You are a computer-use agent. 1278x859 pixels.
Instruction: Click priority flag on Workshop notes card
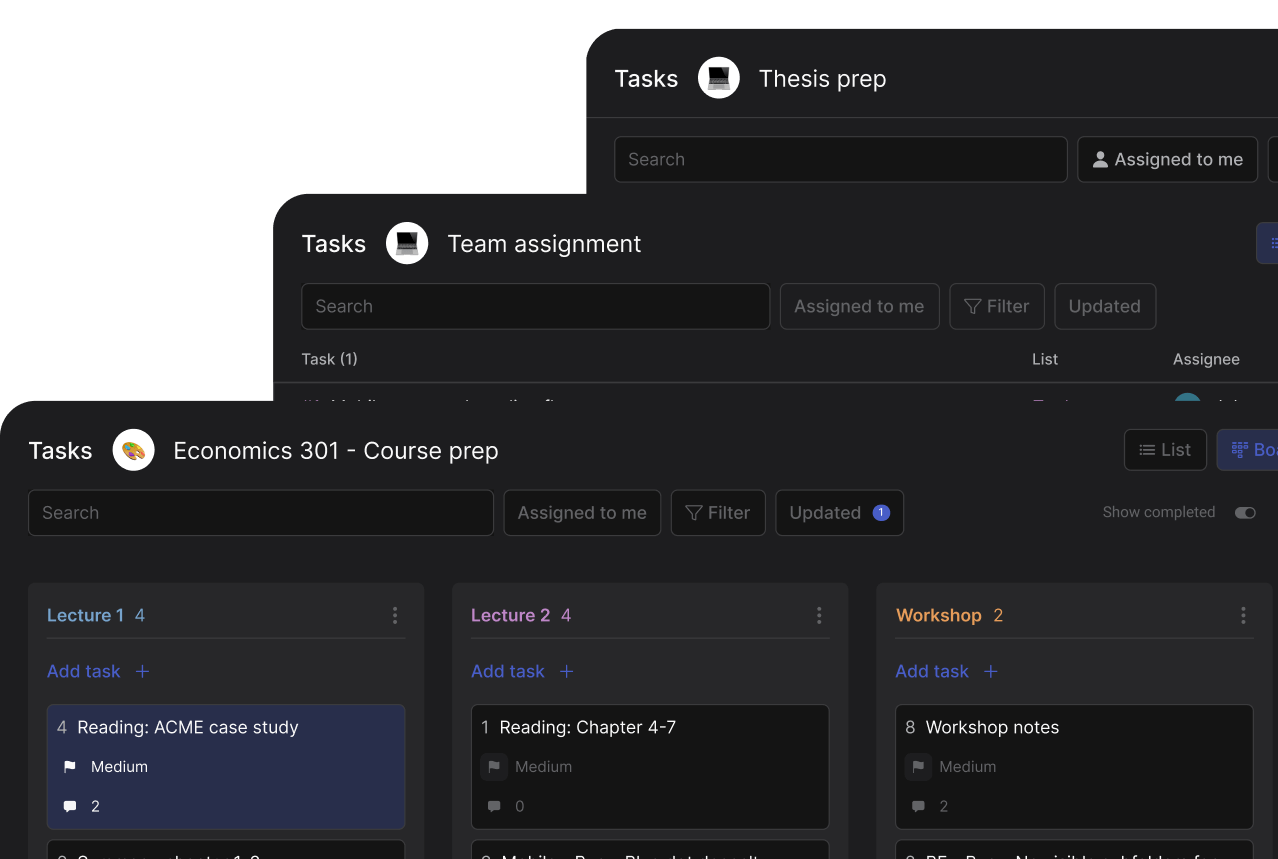coord(918,767)
